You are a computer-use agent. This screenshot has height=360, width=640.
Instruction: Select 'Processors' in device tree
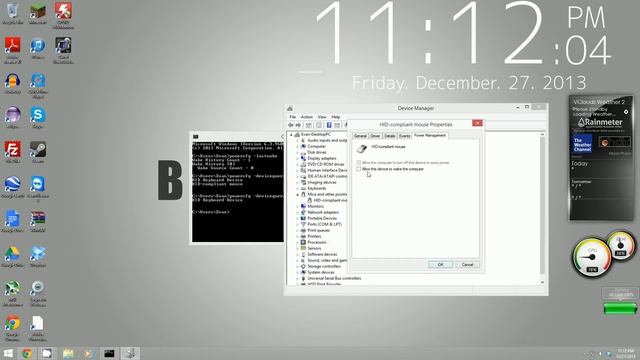point(317,242)
